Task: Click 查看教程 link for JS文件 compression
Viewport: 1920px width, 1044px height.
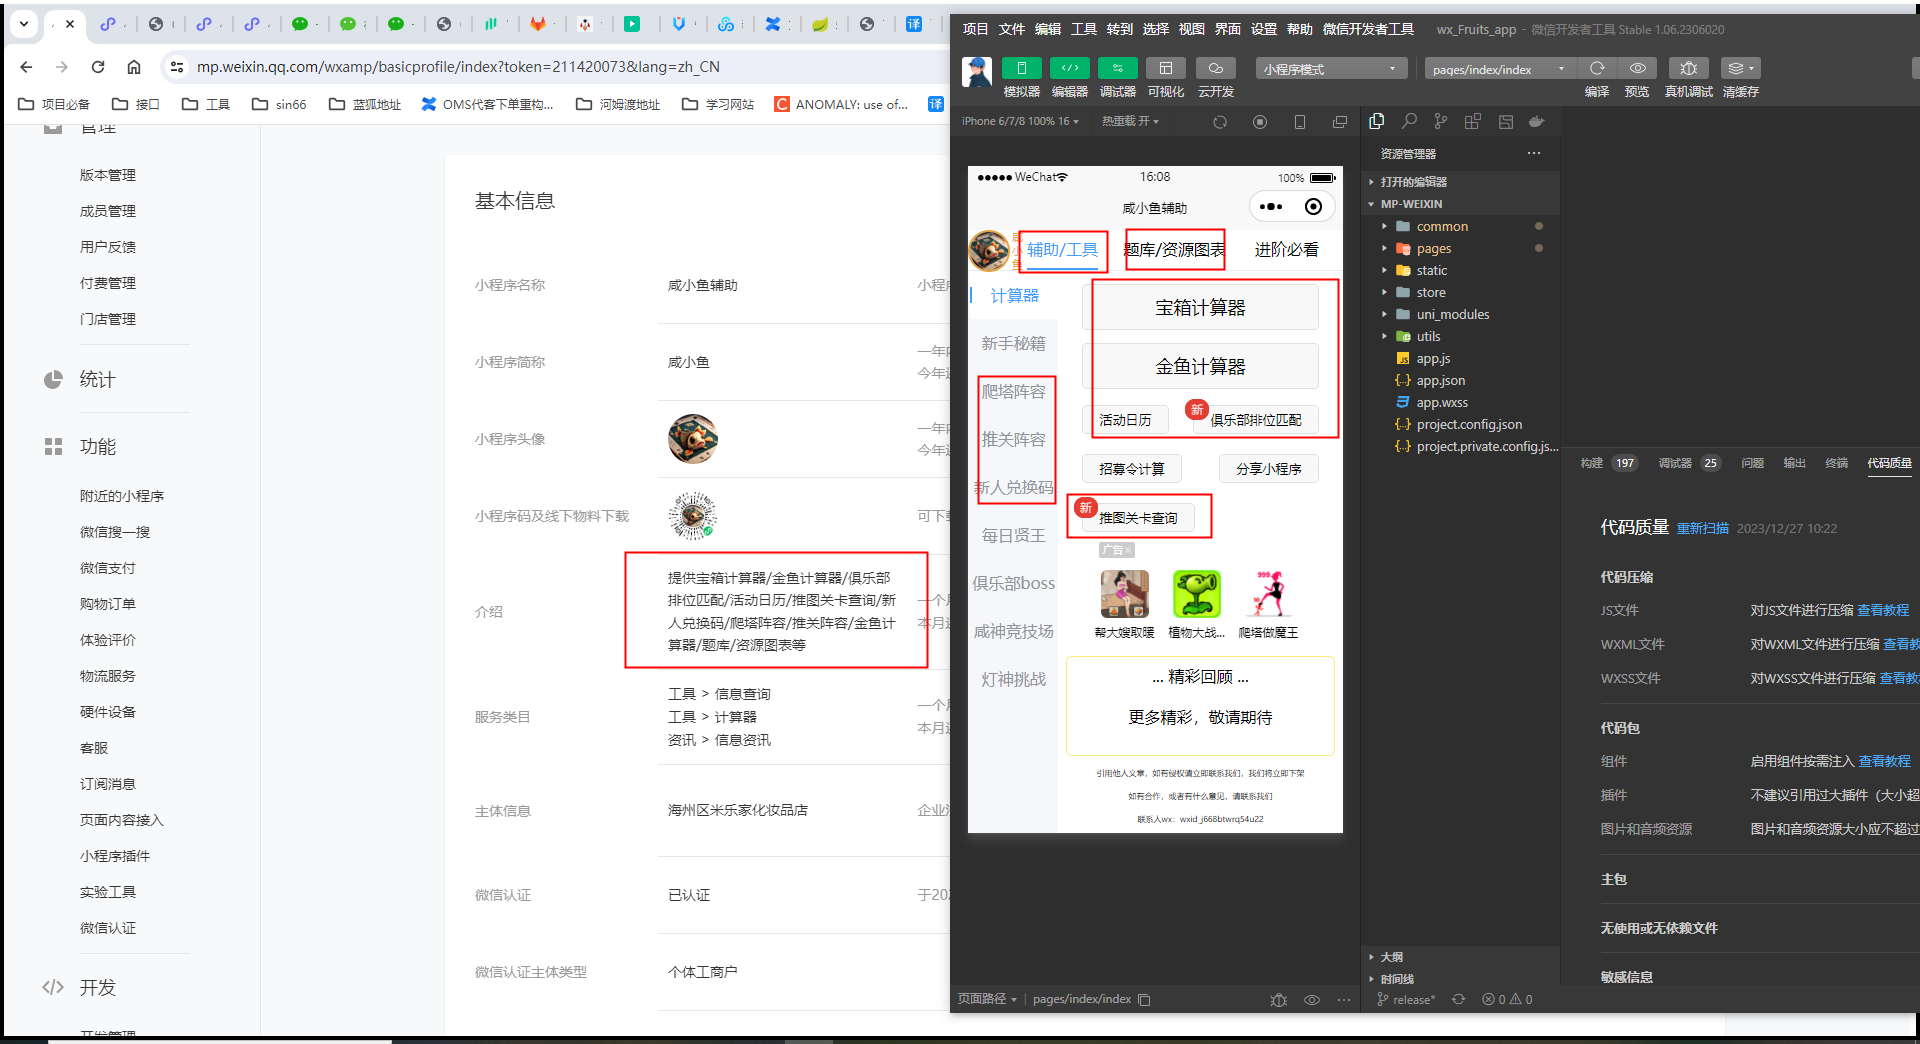Action: pos(1883,610)
